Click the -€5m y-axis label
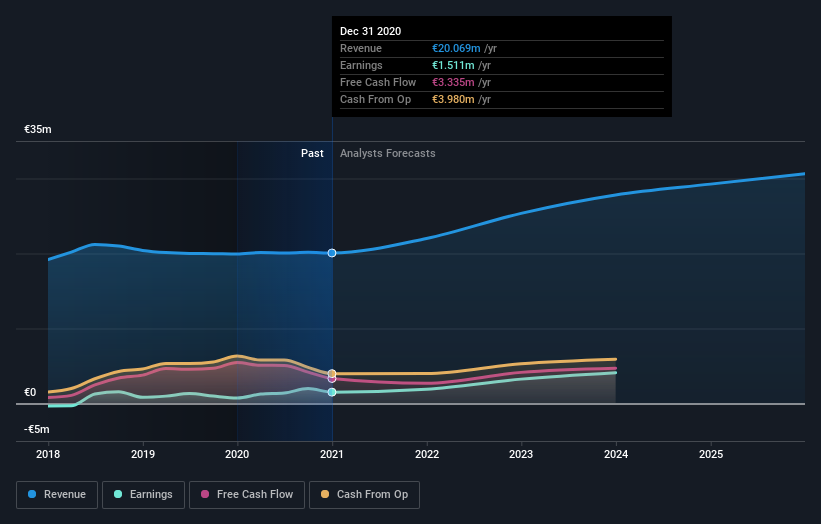The image size is (821, 524). (x=37, y=429)
